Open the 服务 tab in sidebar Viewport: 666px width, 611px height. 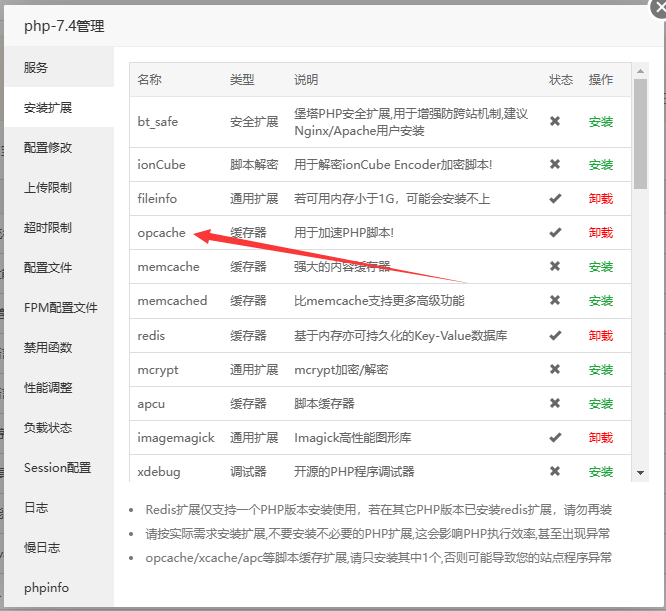point(59,67)
